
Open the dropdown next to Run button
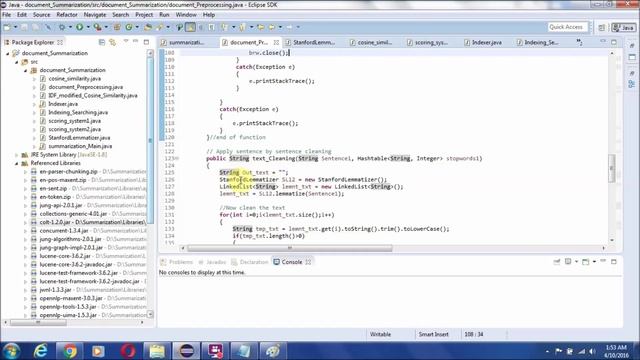pyautogui.click(x=88, y=27)
